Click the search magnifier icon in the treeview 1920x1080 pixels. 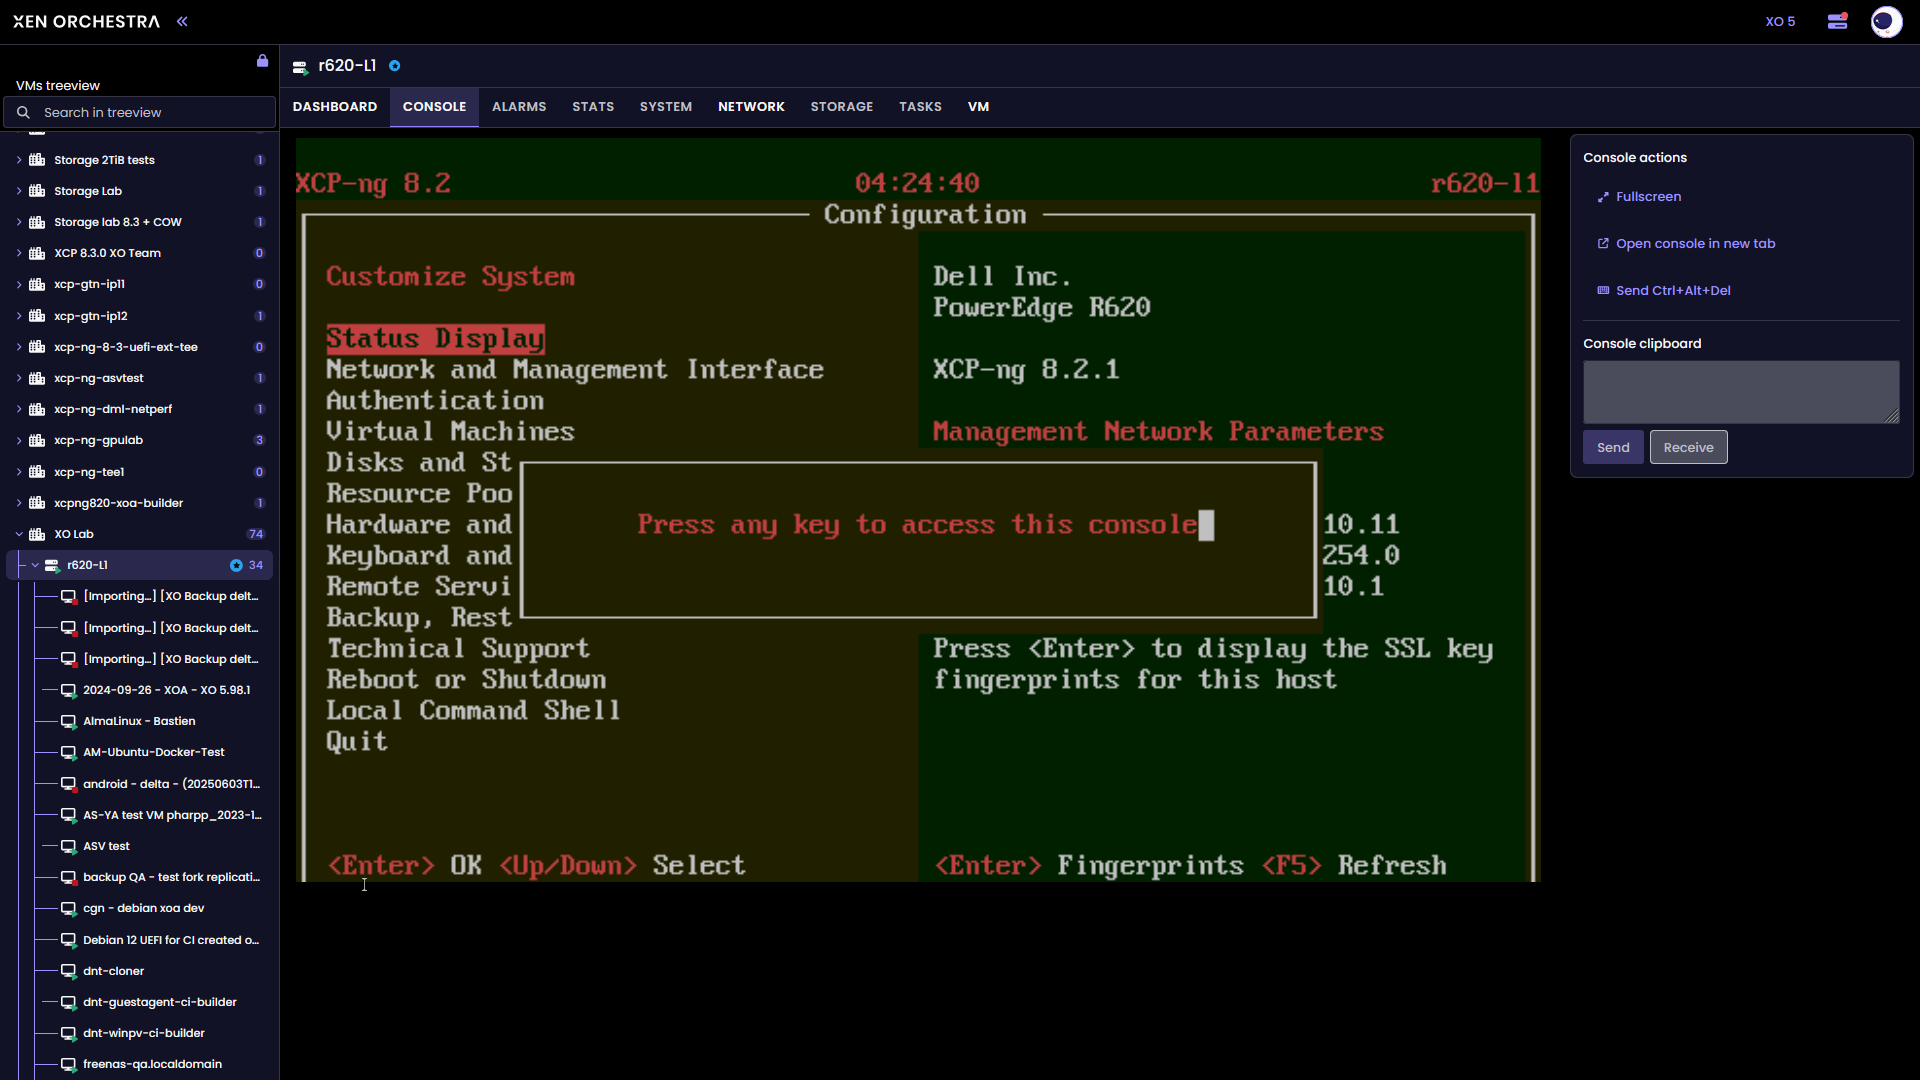[x=23, y=112]
